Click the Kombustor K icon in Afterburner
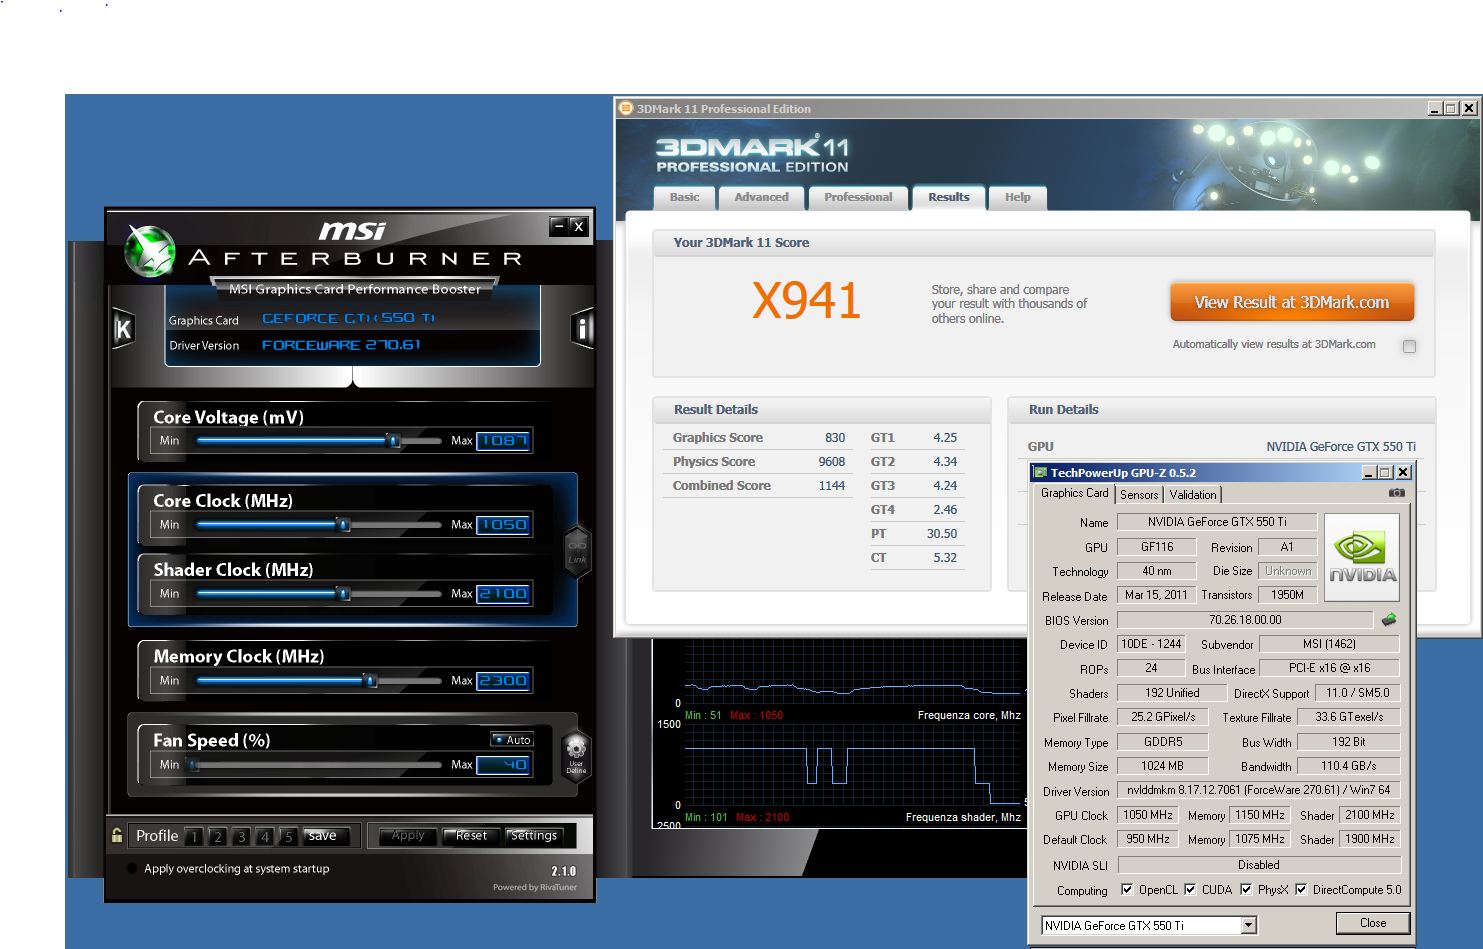The image size is (1483, 949). [x=123, y=328]
